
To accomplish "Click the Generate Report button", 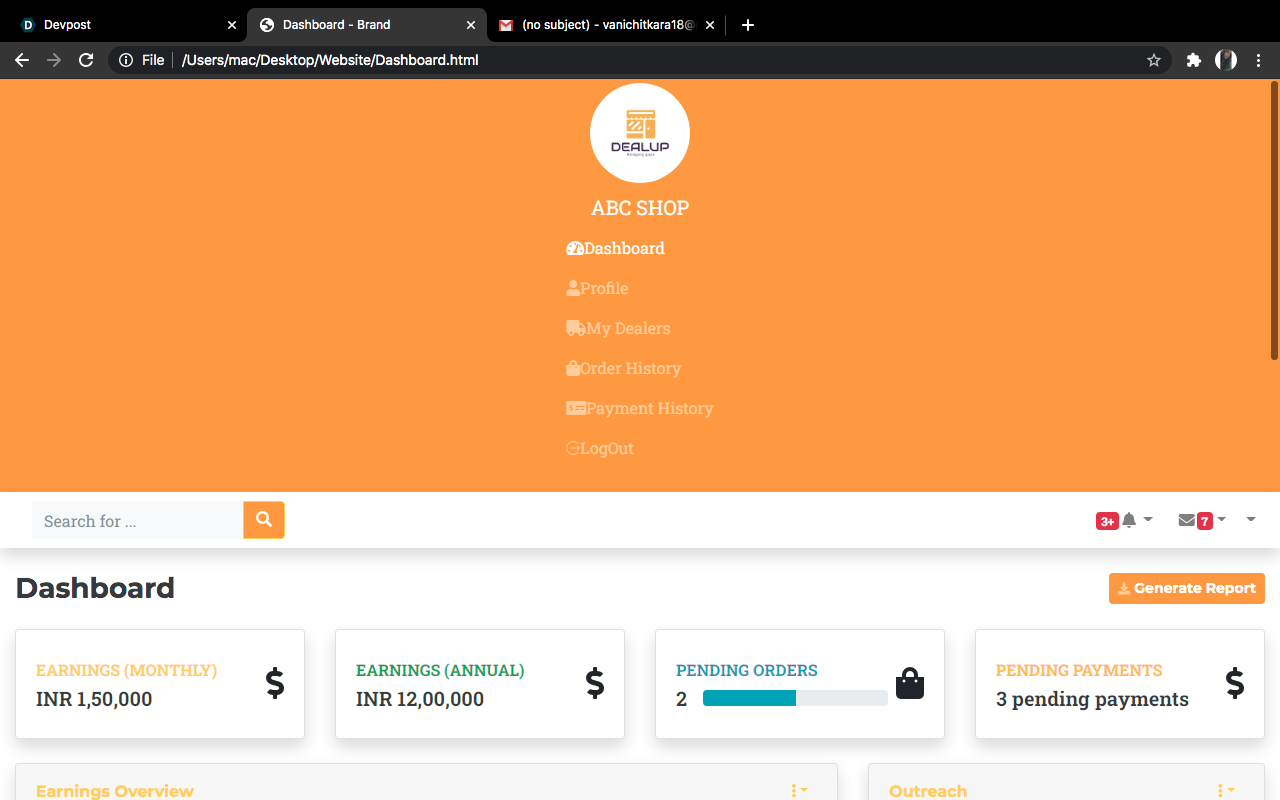I will click(1186, 588).
